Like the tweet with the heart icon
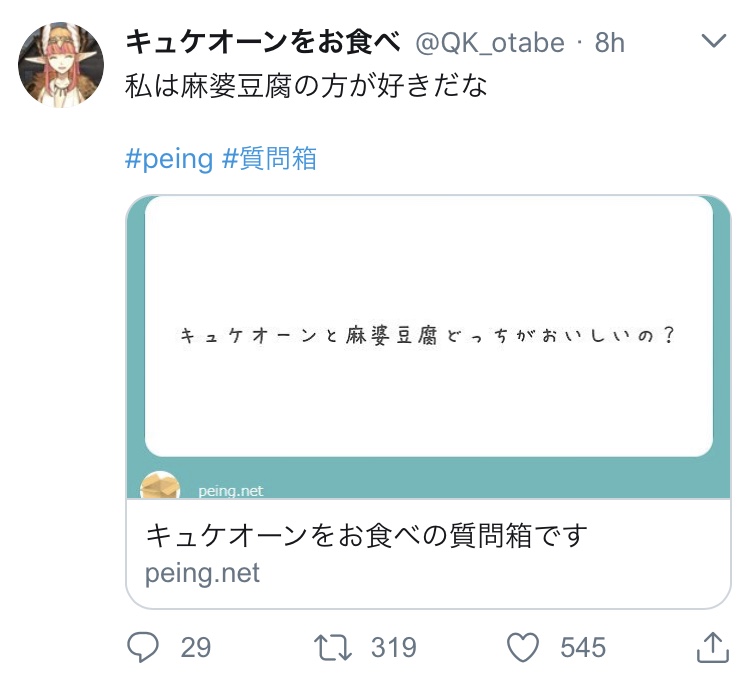Image resolution: width=750 pixels, height=694 pixels. pyautogui.click(x=523, y=648)
